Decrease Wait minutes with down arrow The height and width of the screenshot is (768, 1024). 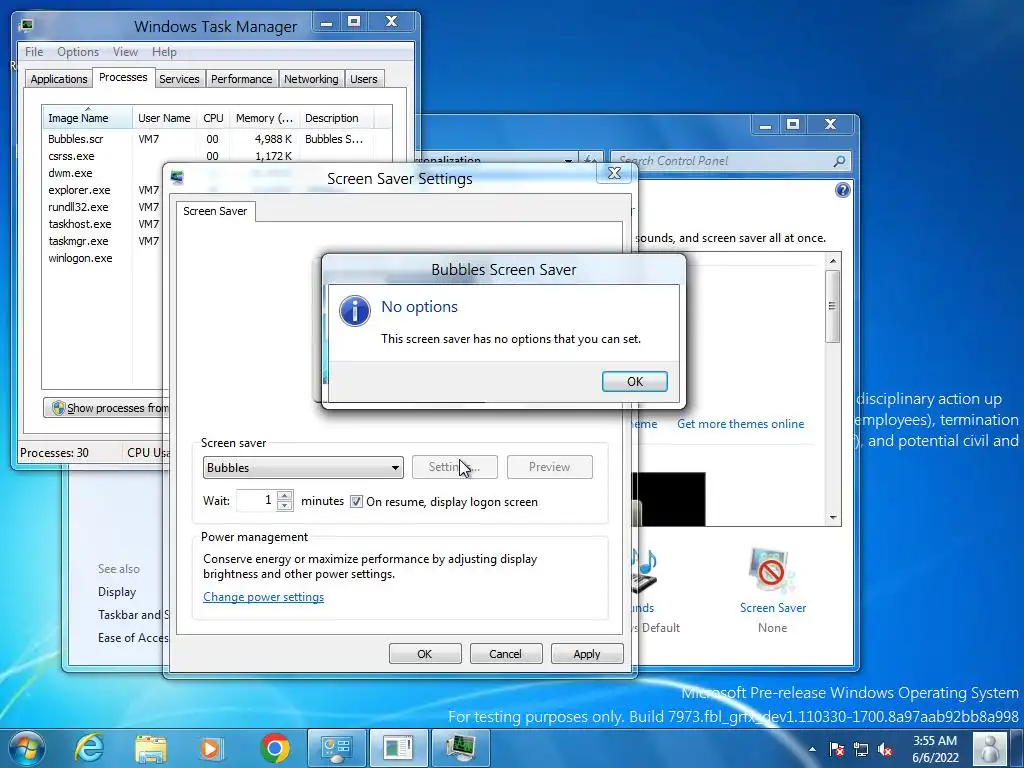[x=284, y=505]
